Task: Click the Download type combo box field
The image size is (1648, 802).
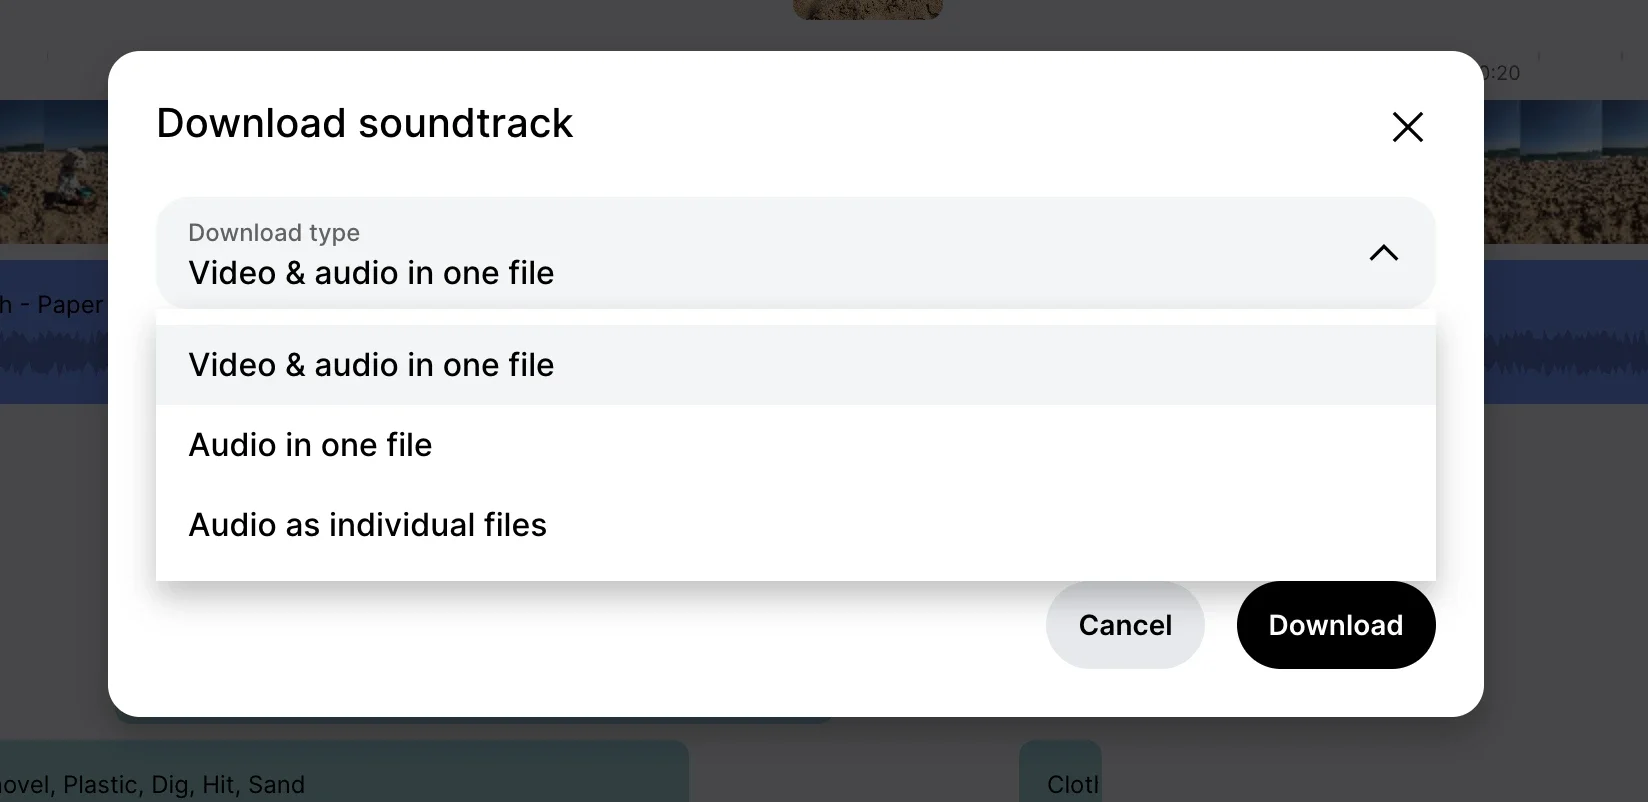Action: click(795, 253)
